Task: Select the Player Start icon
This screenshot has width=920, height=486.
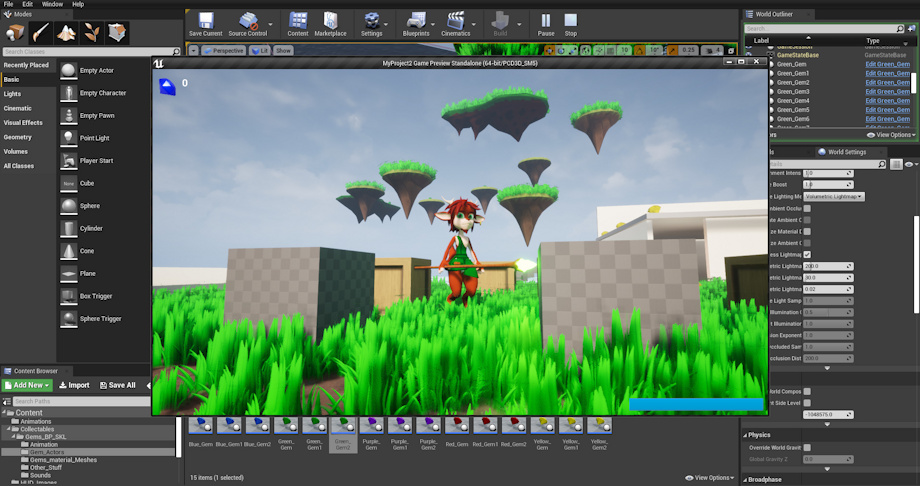Action: pyautogui.click(x=69, y=161)
